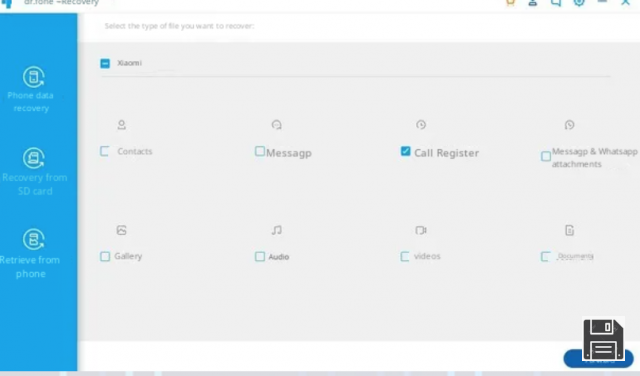Enable Messagp & Whatsapp attachments checkbox
640x376 pixels.
click(x=546, y=156)
